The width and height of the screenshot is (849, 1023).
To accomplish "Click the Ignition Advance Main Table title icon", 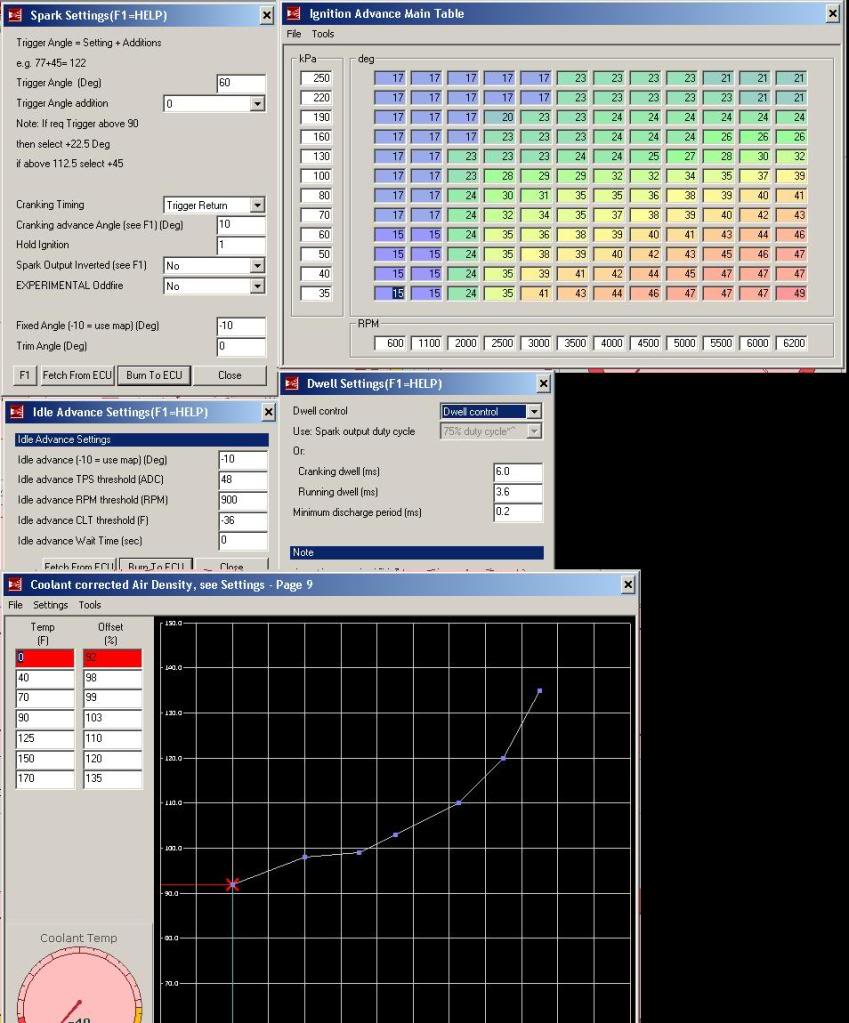I will coord(294,13).
